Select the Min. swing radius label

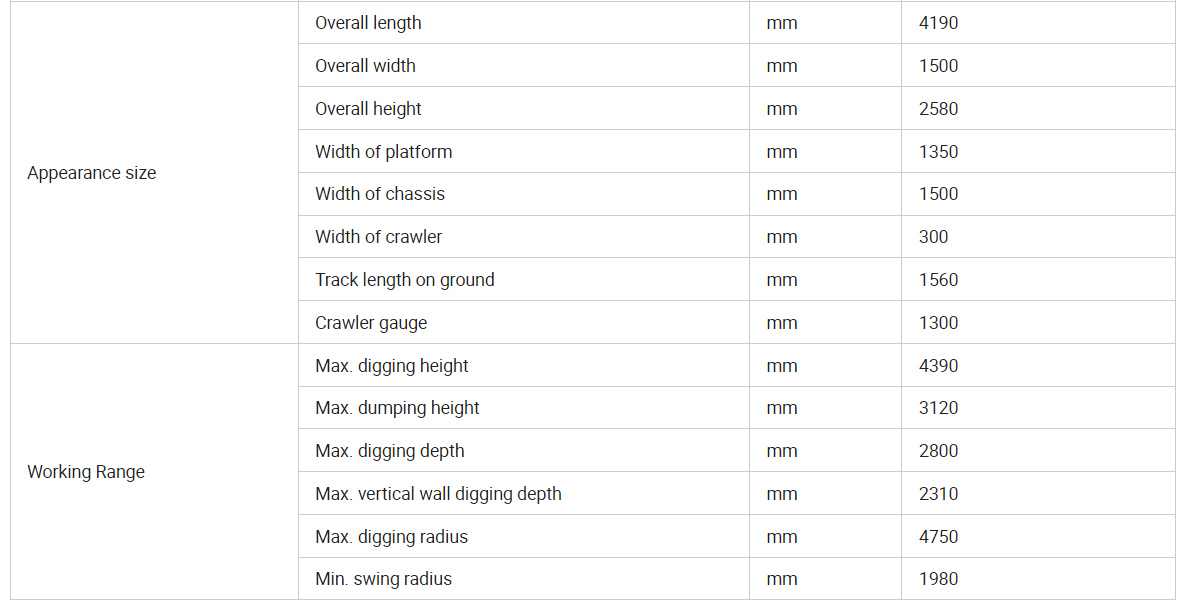coord(383,579)
